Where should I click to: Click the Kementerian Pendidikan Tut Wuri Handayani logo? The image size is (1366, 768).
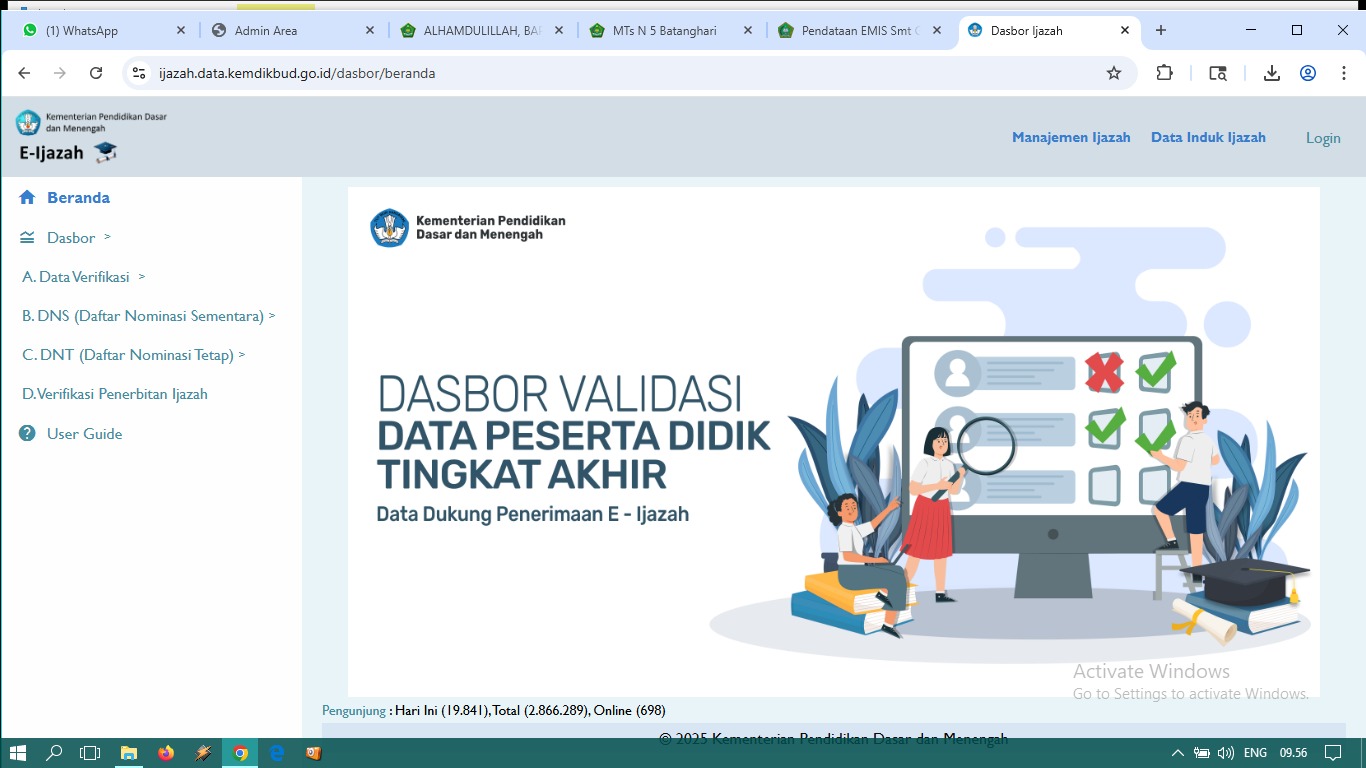26,124
